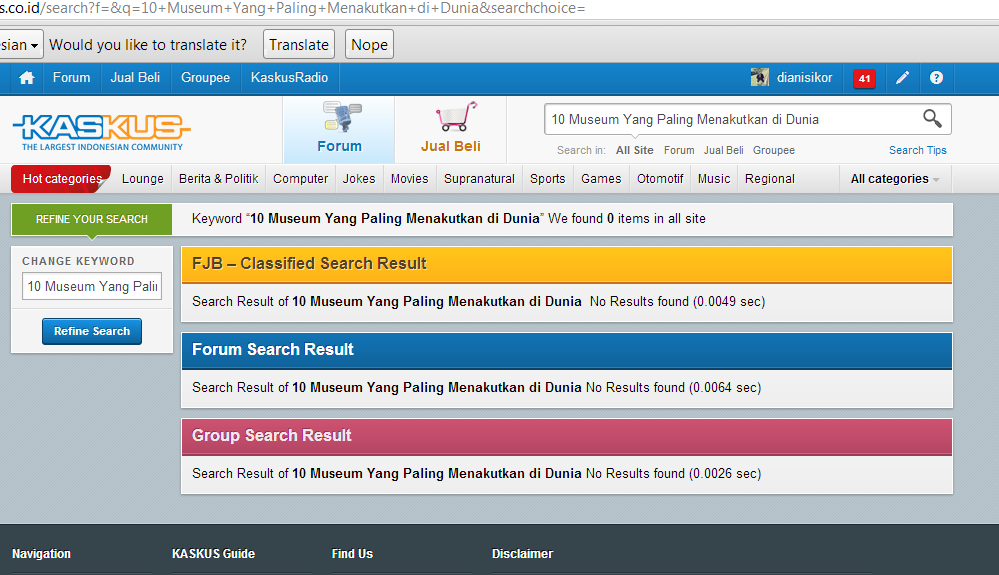Select Forum search scope
Screen dimensions: 999x575
pos(679,150)
